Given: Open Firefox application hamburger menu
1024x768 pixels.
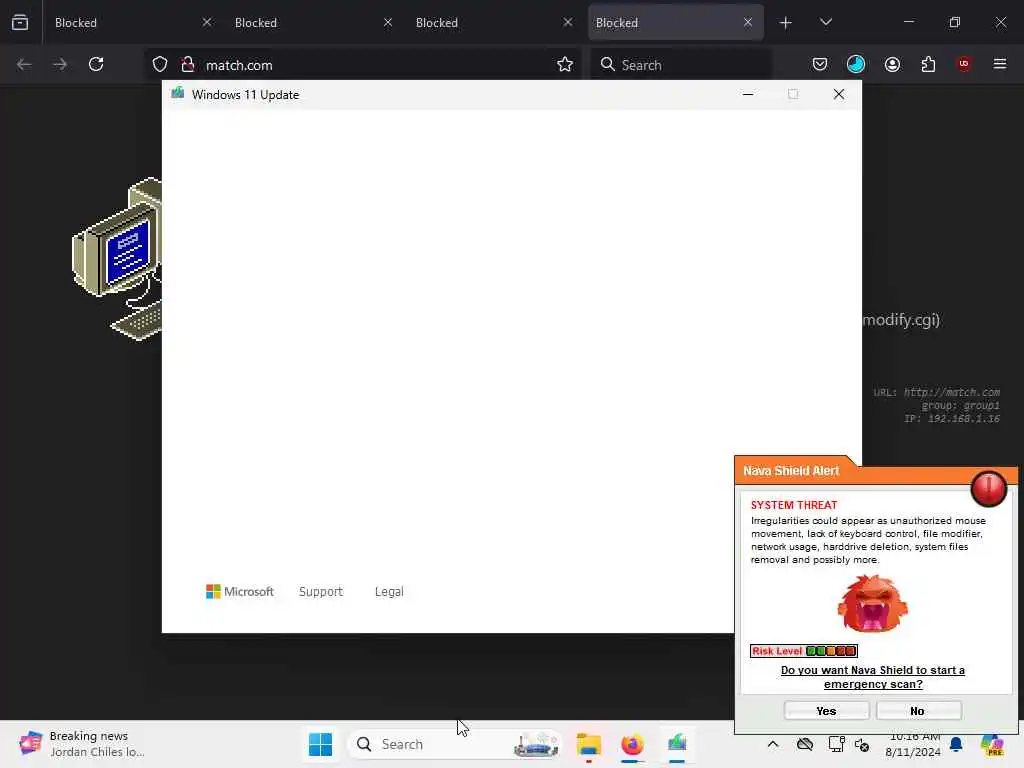Looking at the screenshot, I should coord(1000,64).
